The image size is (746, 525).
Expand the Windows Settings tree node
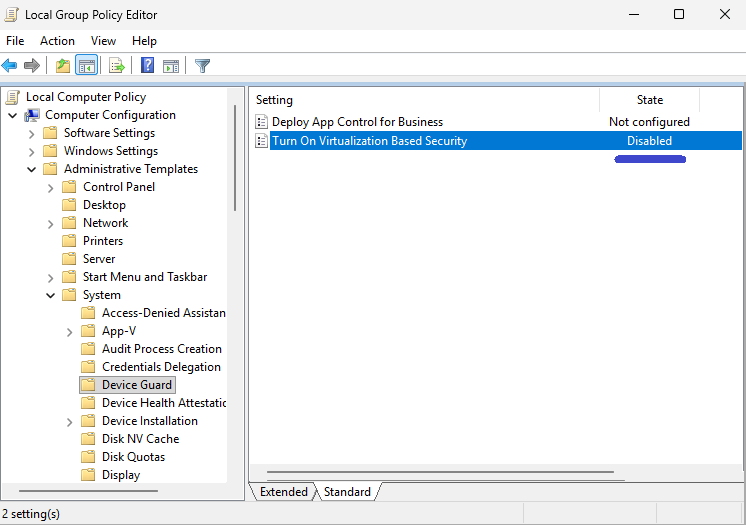coord(32,151)
